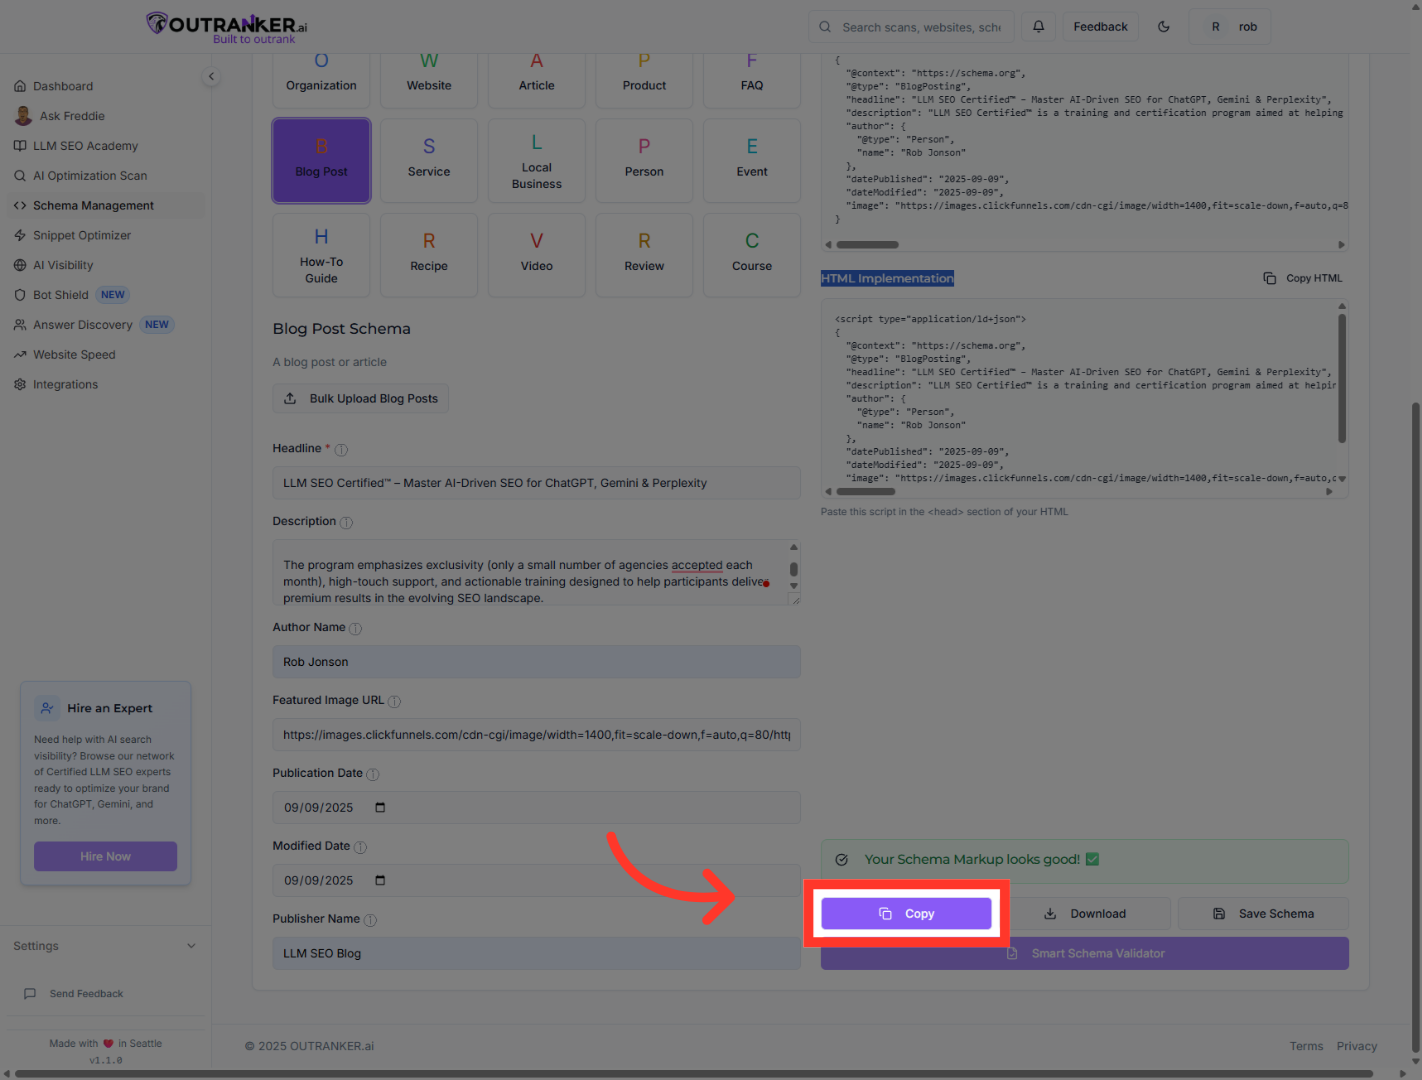Open Bot Shield in the sidebar
Viewport: 1422px width, 1080px height.
pyautogui.click(x=106, y=295)
